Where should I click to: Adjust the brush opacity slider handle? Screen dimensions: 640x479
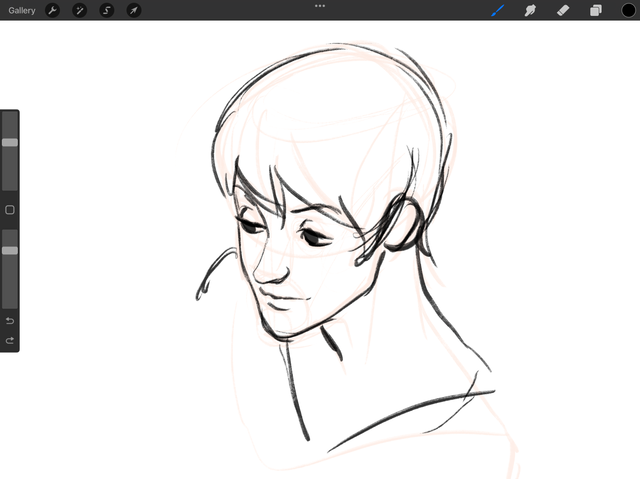click(x=10, y=251)
